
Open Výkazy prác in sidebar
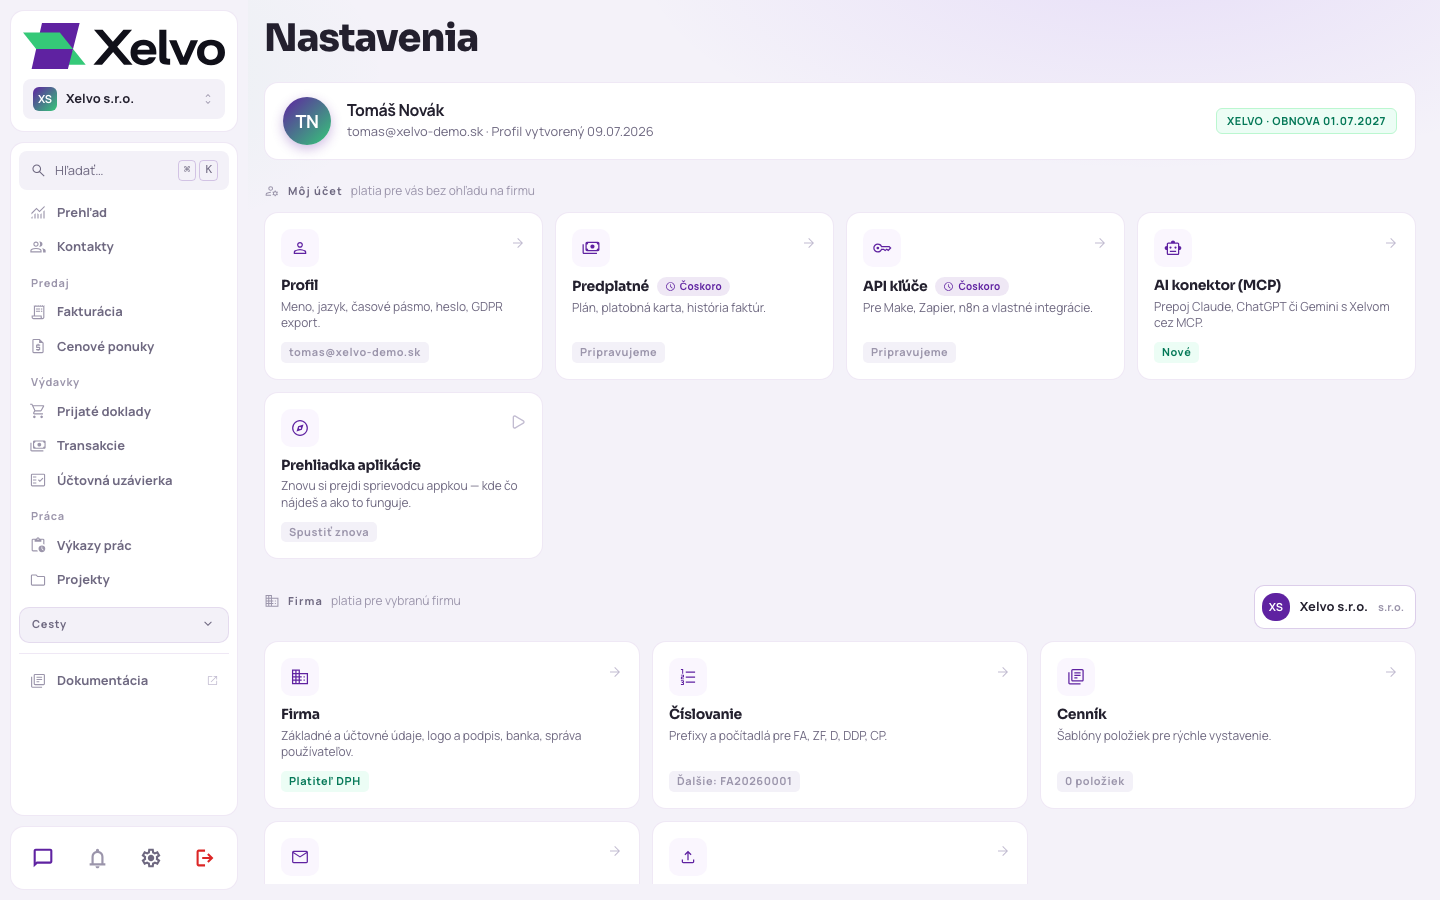click(124, 546)
